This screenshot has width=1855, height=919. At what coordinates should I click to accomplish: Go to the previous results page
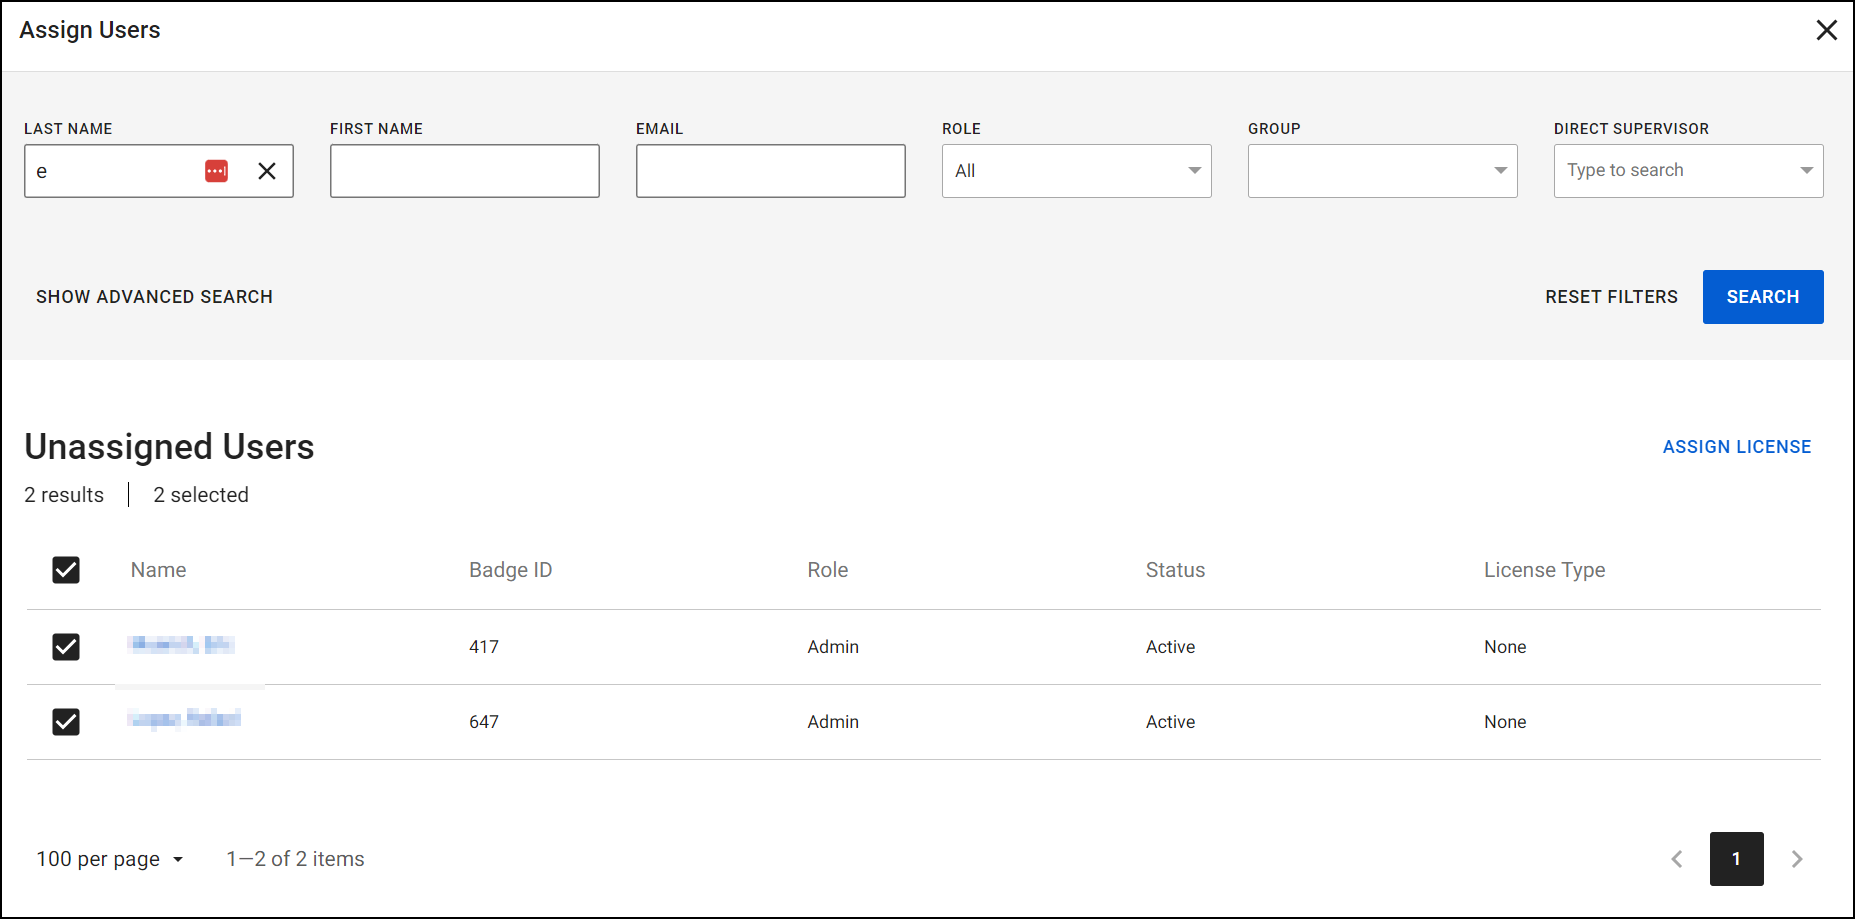point(1677,859)
